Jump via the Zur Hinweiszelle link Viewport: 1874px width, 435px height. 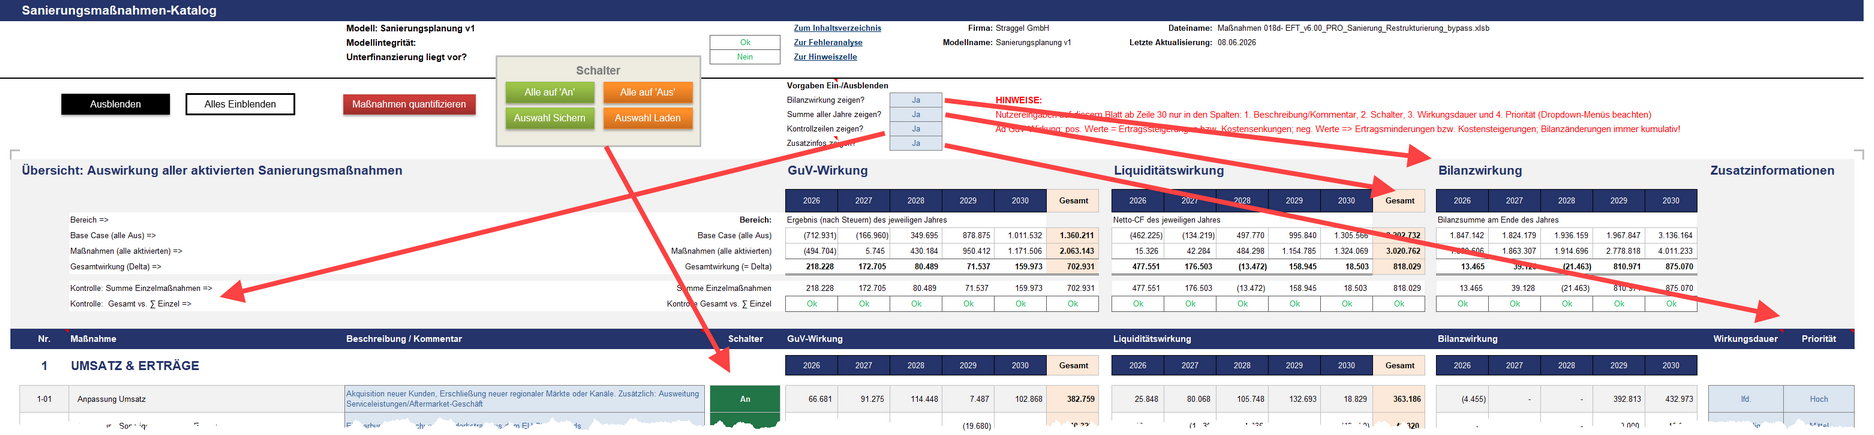825,57
